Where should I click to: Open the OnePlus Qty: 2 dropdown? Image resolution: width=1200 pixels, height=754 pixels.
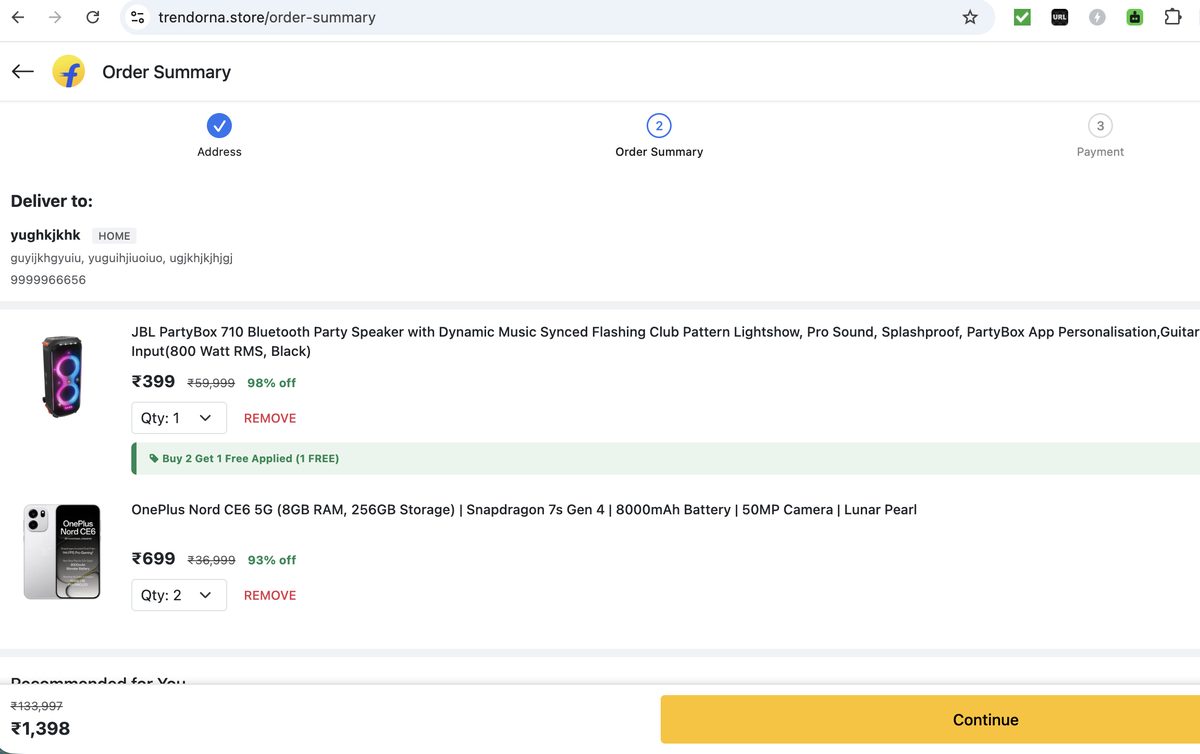pos(179,595)
